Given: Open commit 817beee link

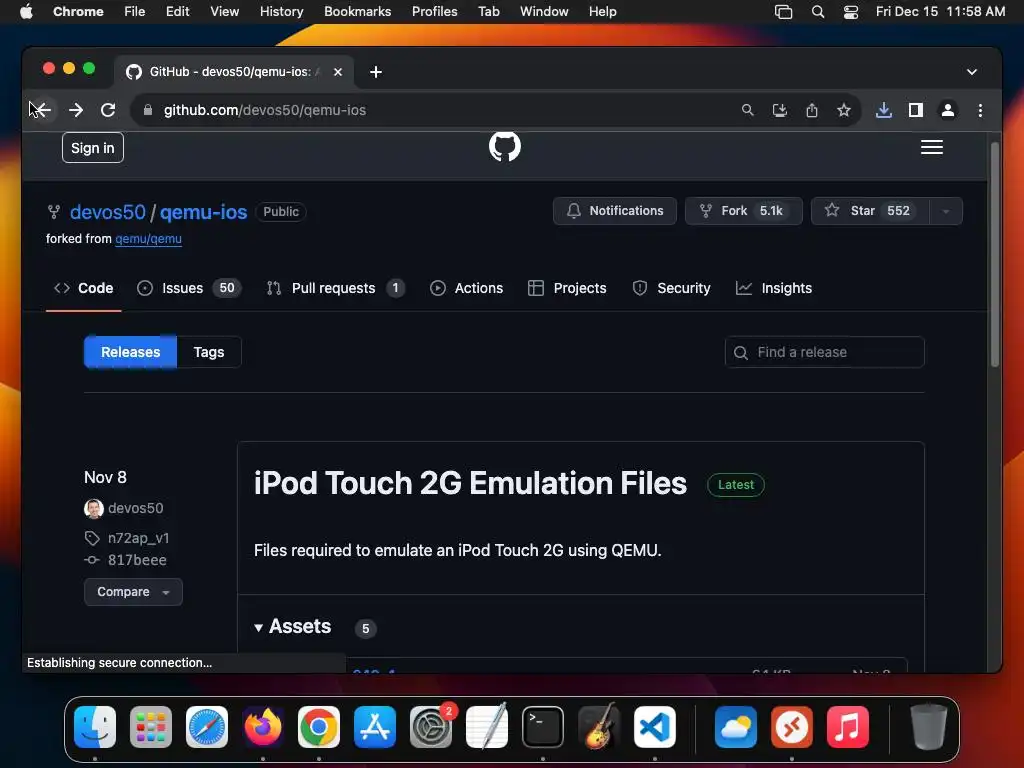Looking at the screenshot, I should point(137,560).
